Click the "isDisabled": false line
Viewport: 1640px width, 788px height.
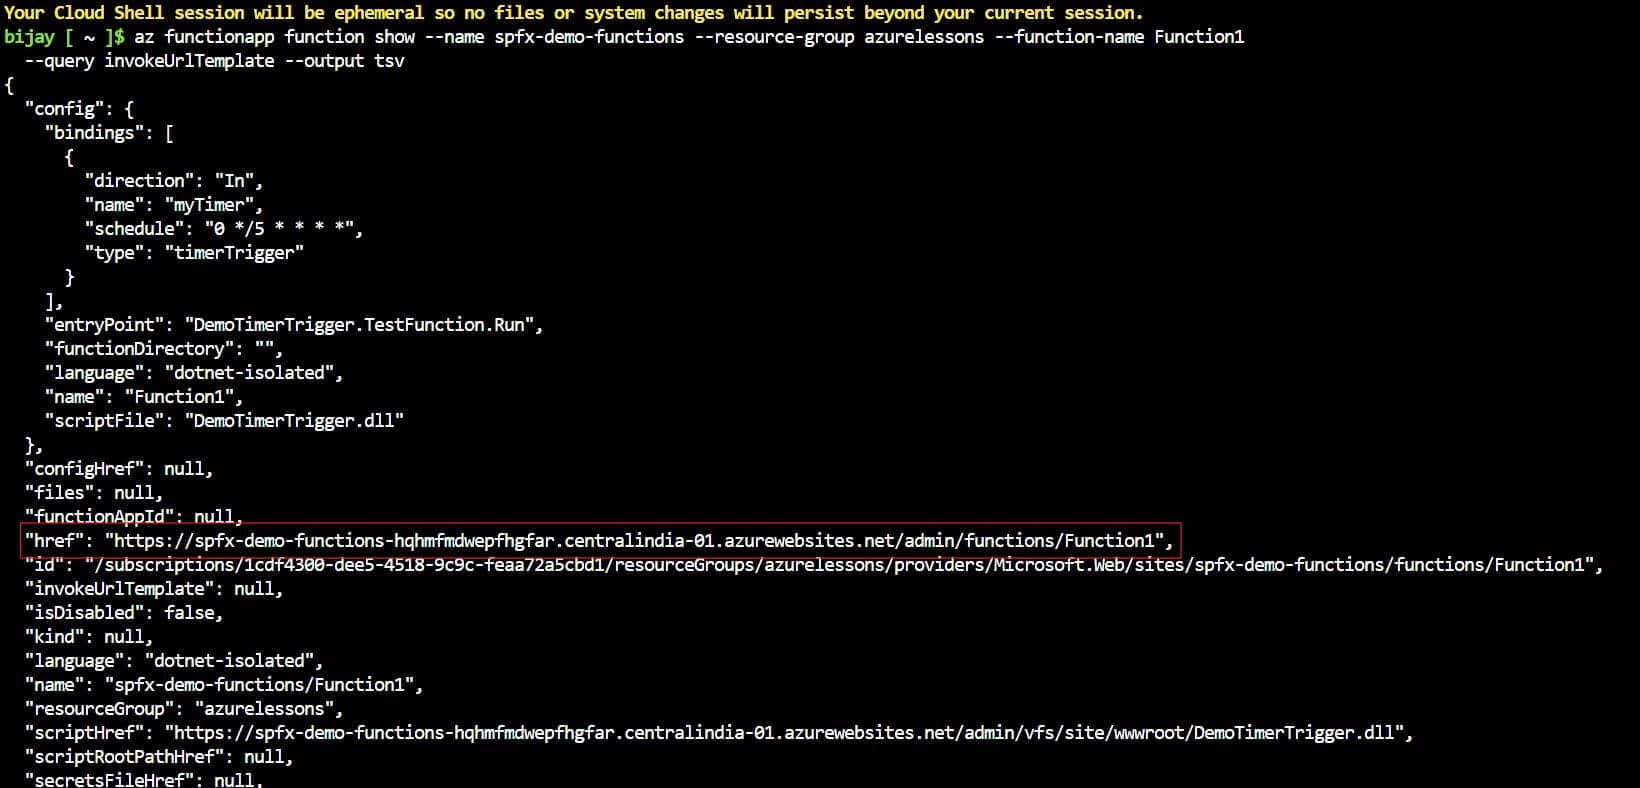tap(124, 613)
